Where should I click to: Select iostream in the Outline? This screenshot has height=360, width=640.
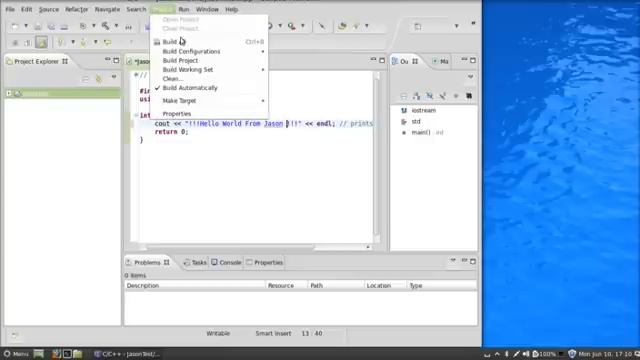pos(424,111)
